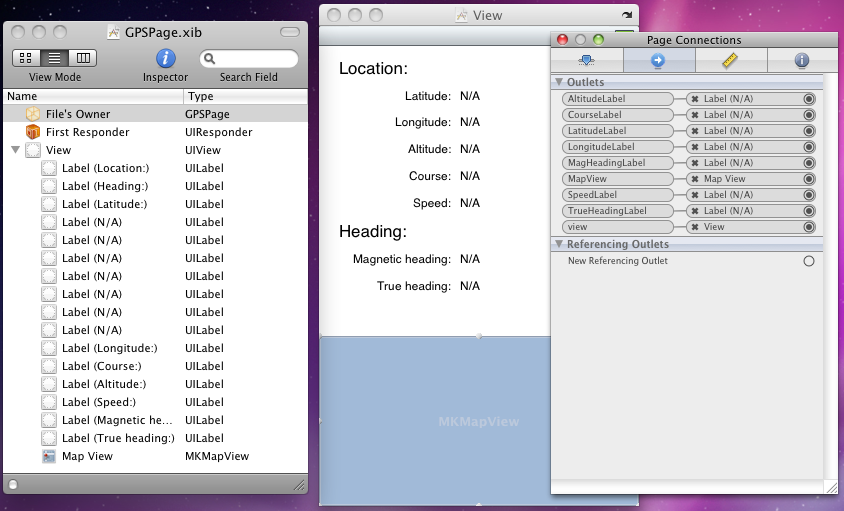
Task: Select Label (Heading:) in the object list
Action: (156, 186)
